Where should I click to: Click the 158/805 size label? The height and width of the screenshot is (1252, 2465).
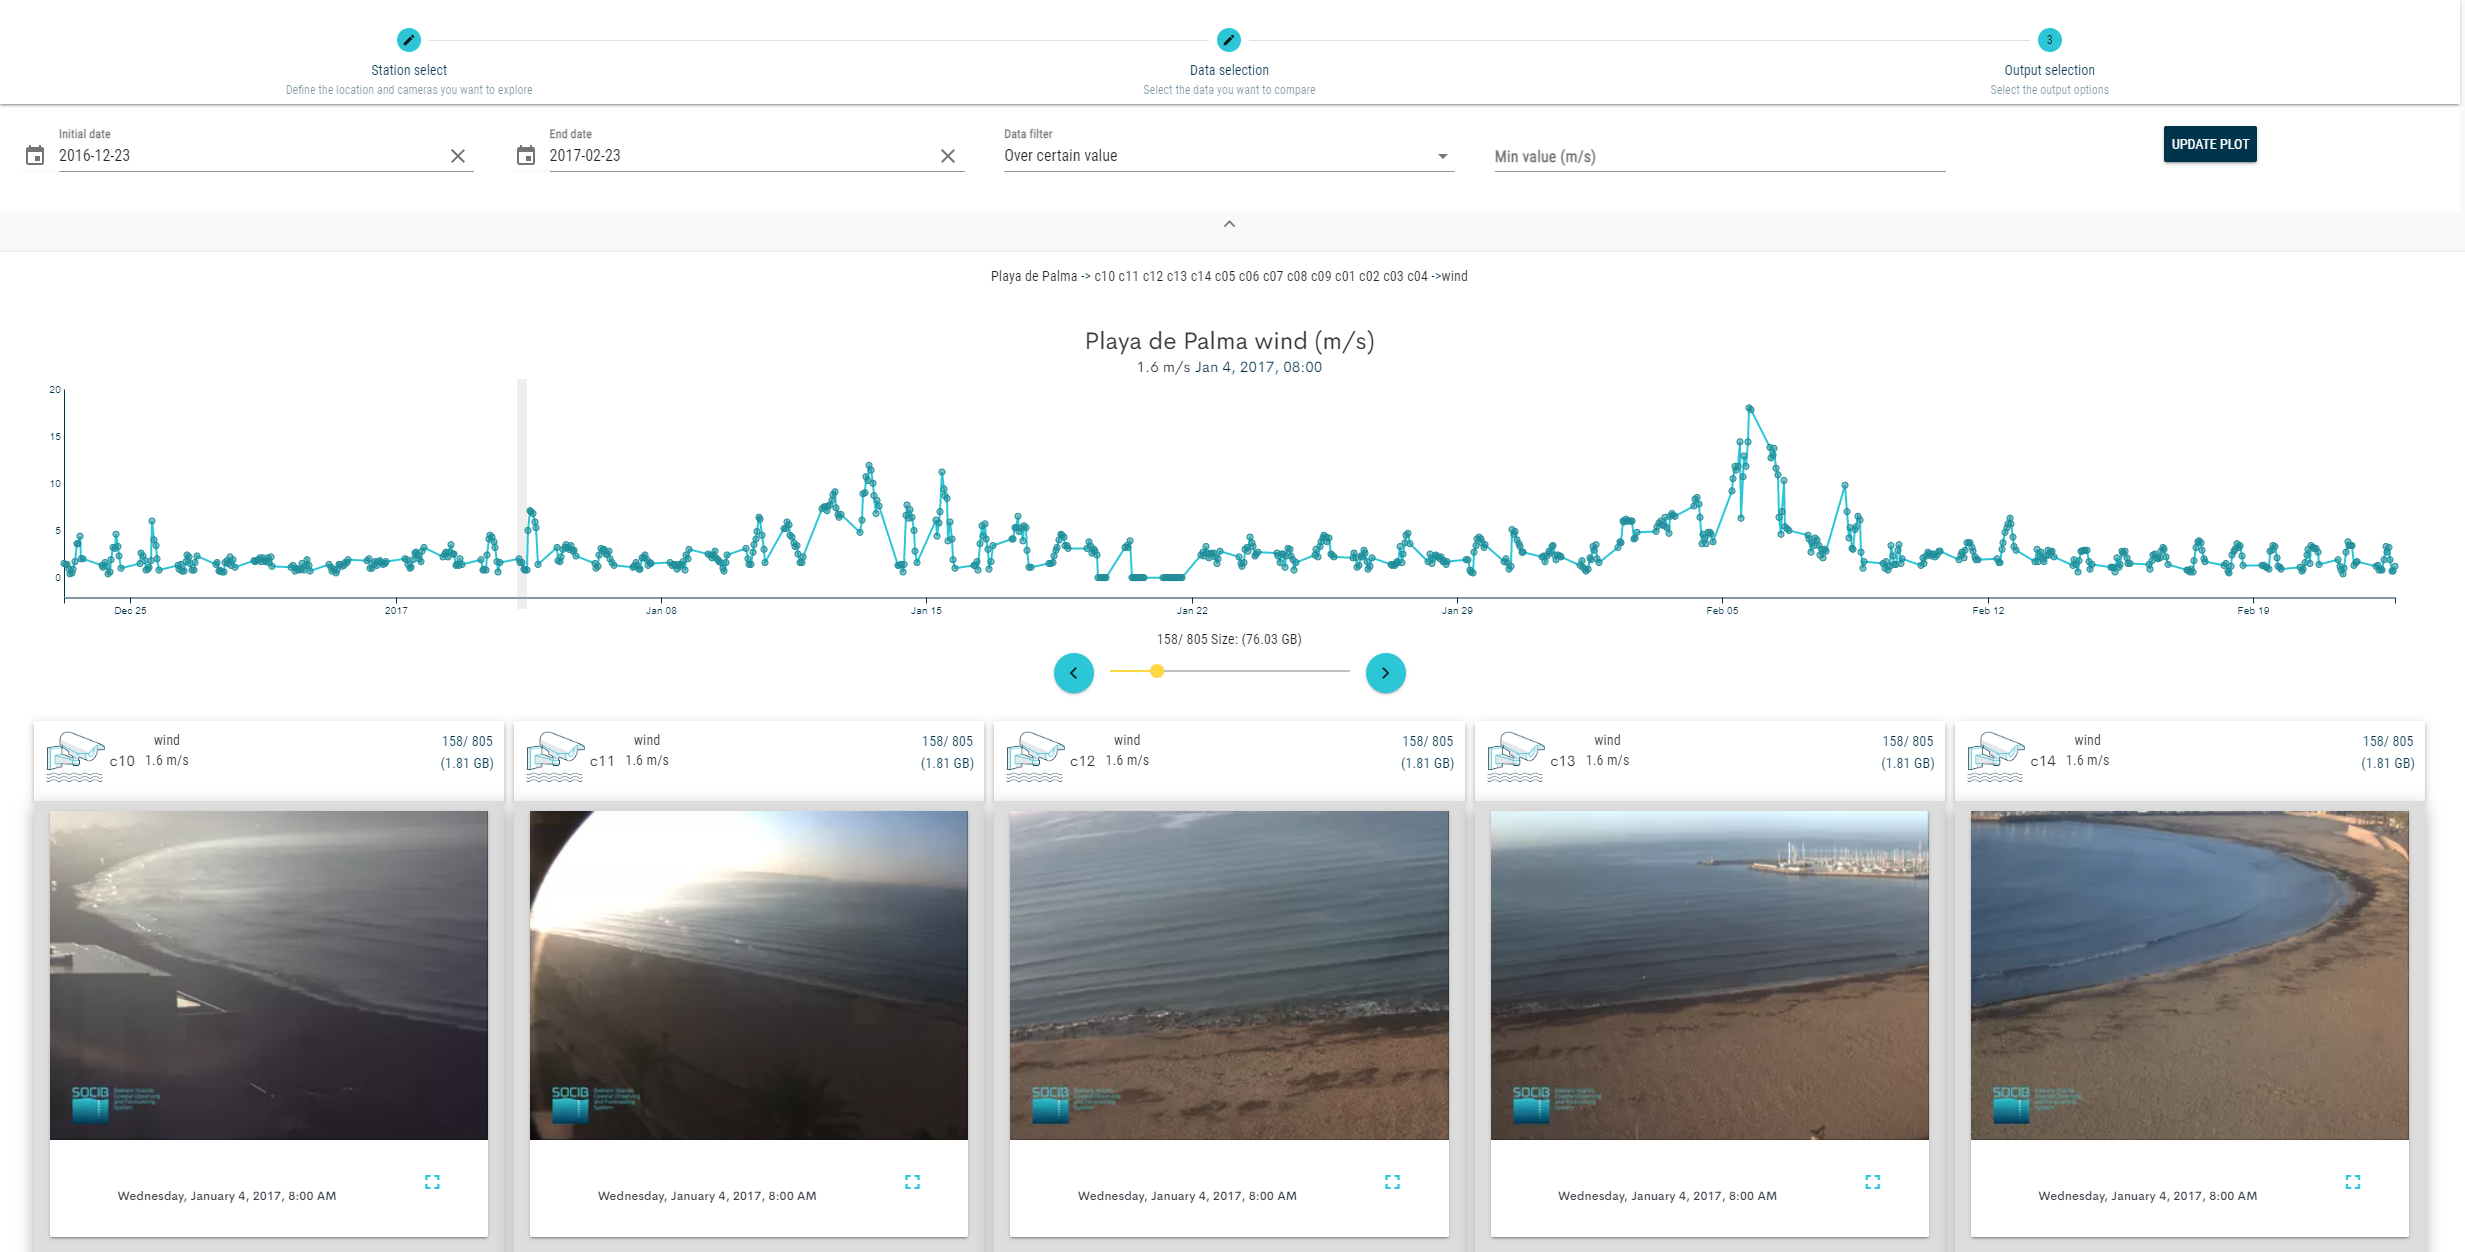click(x=1229, y=638)
